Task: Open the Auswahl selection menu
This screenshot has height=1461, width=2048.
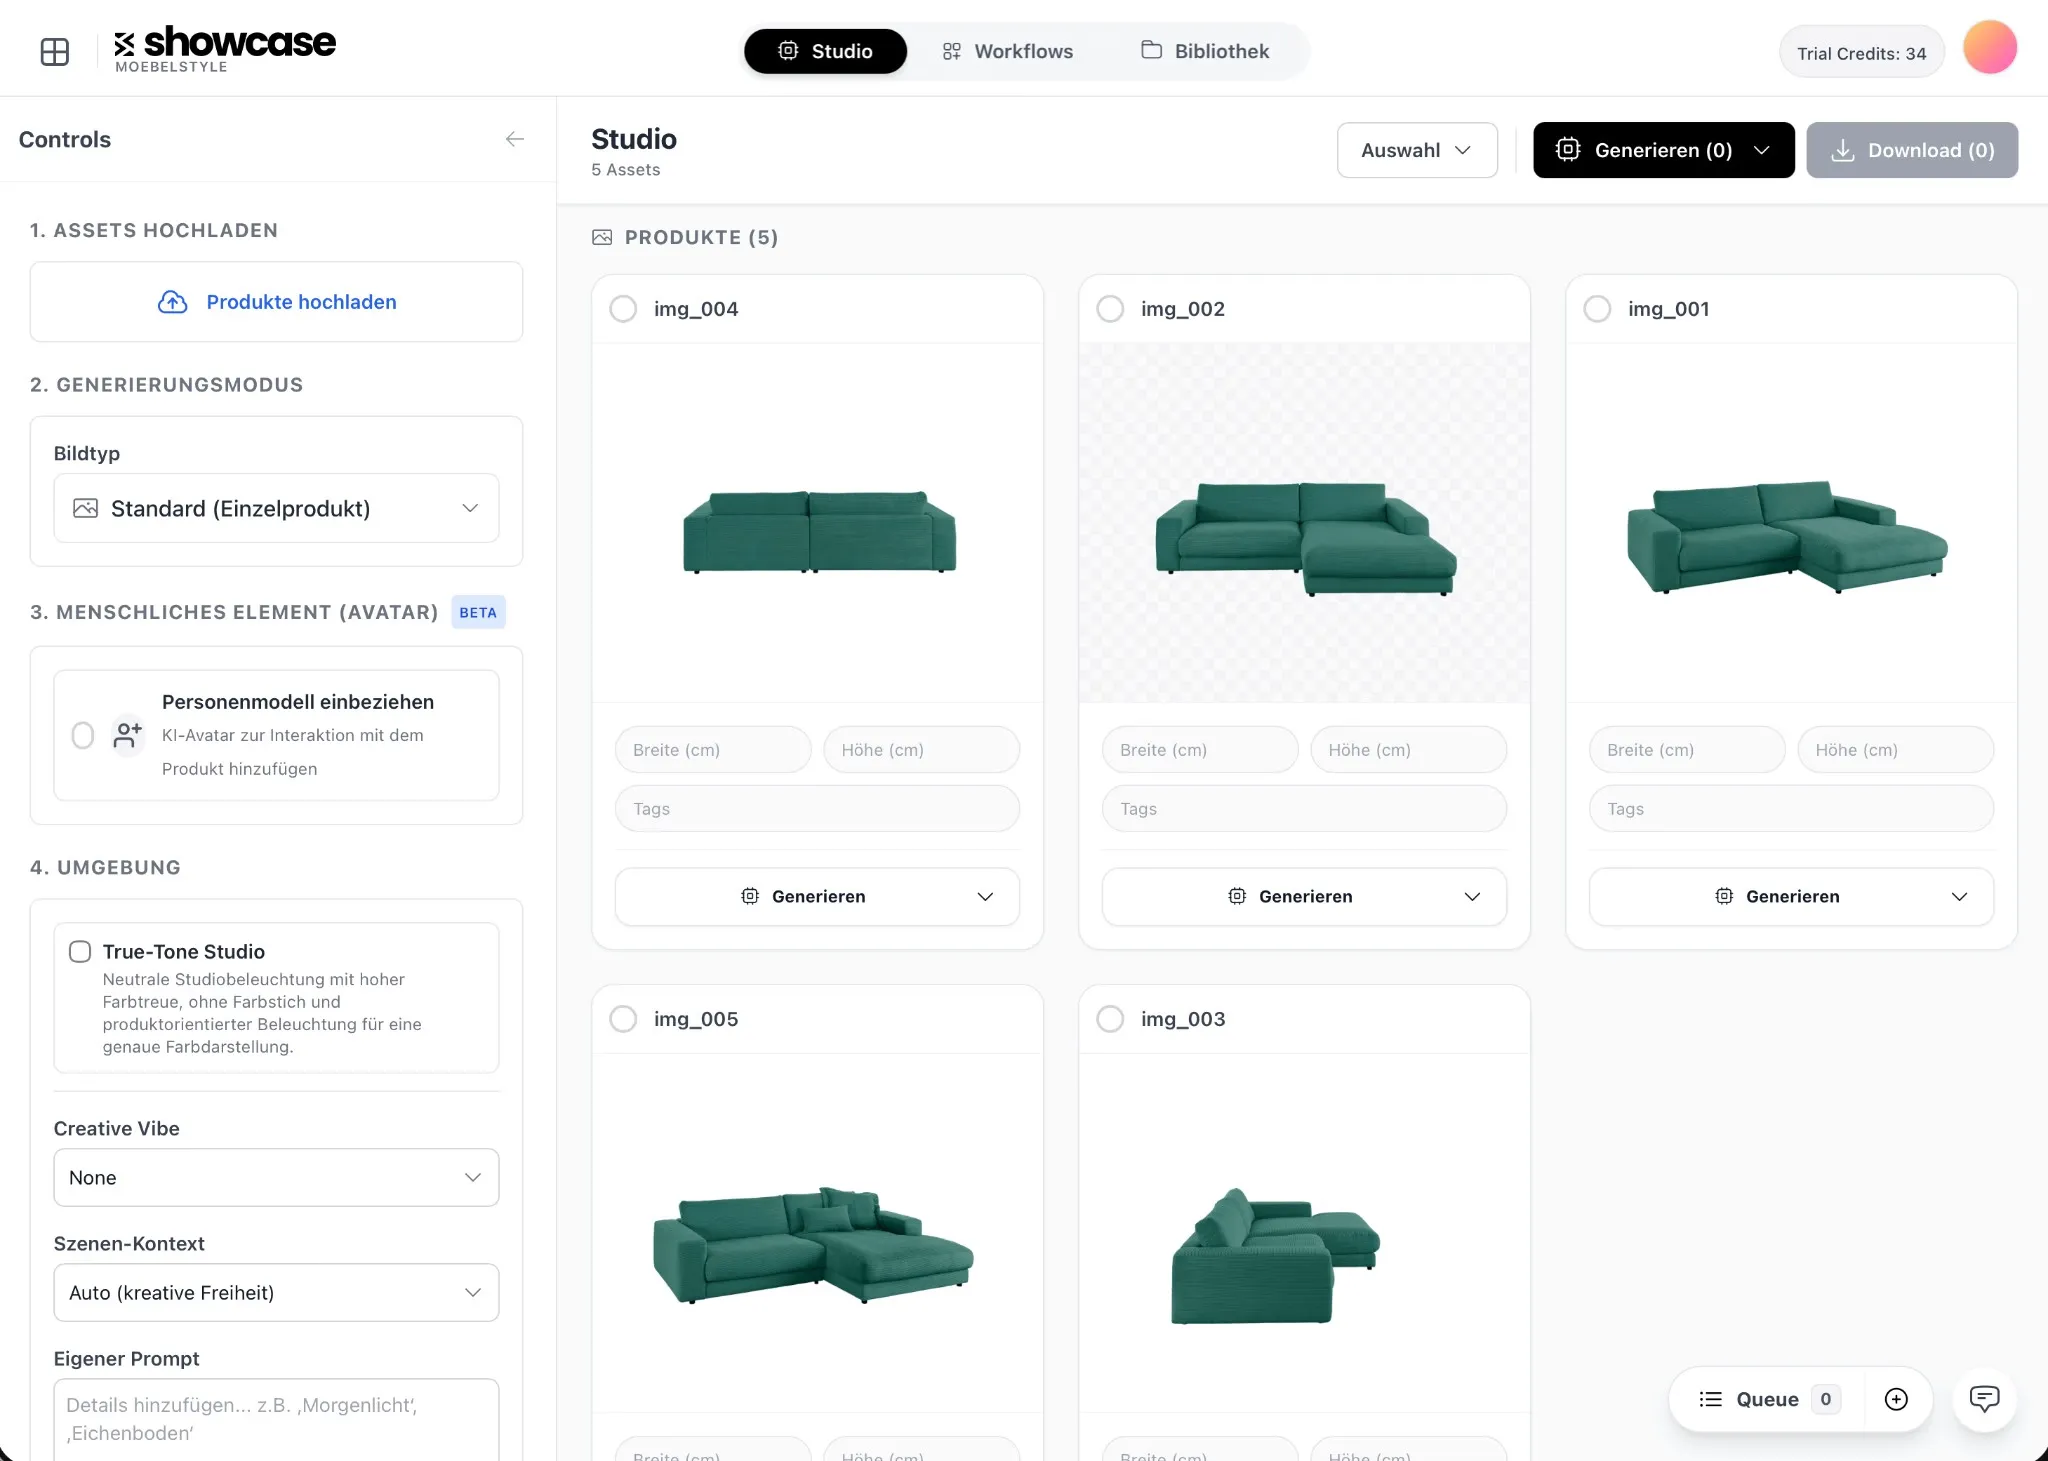Action: (x=1416, y=150)
